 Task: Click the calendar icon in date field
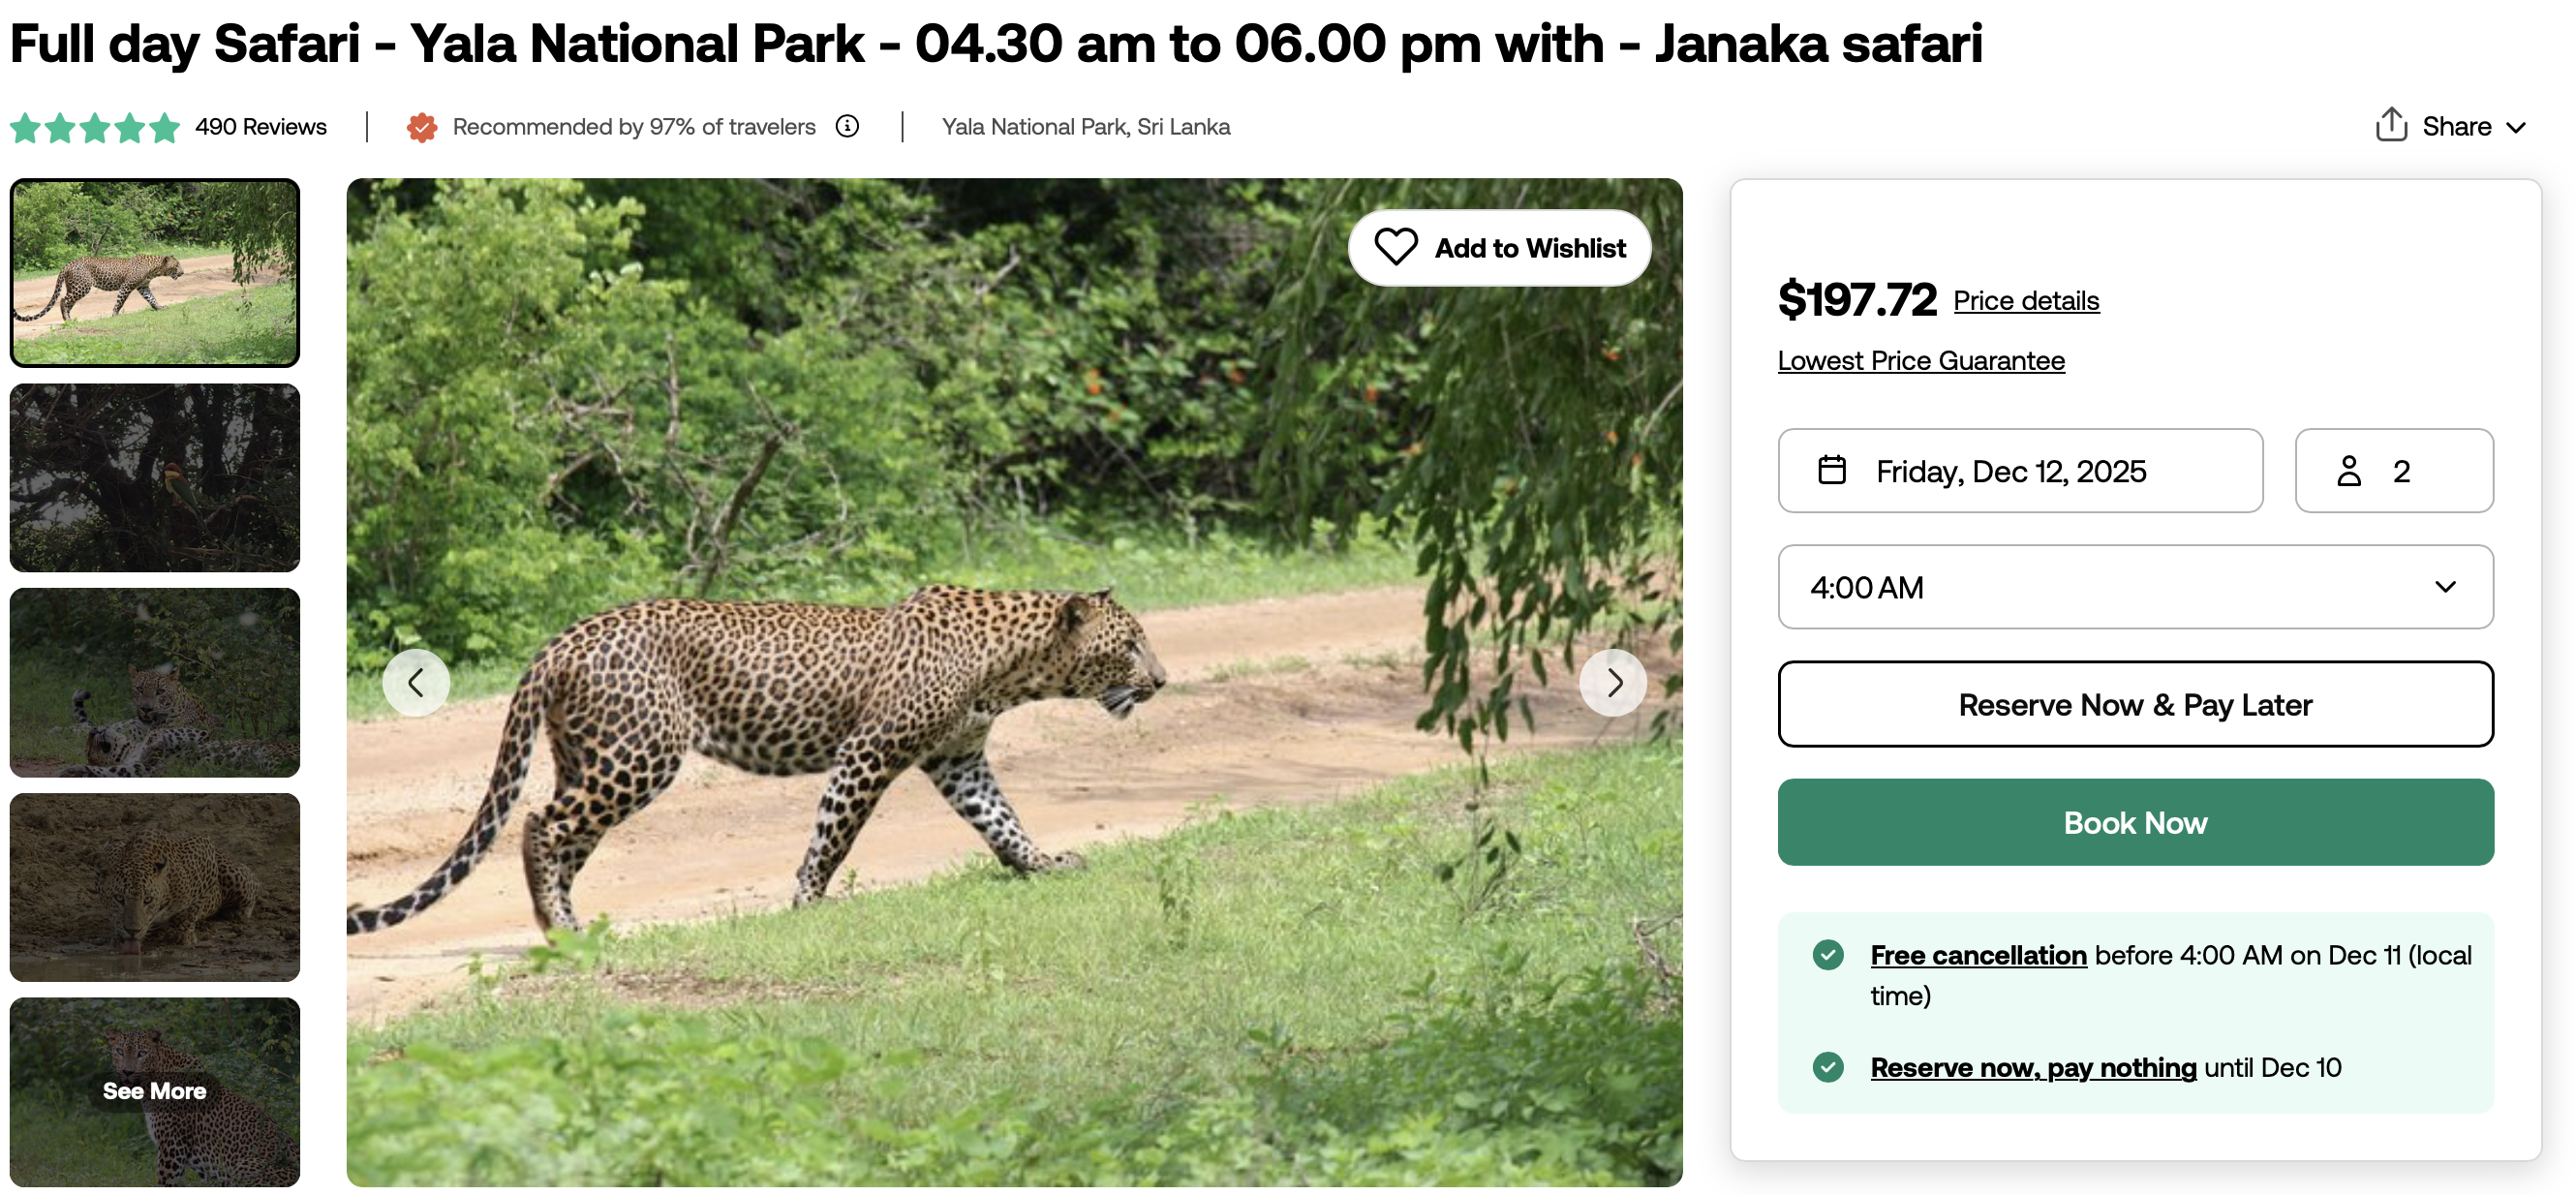click(x=1831, y=470)
